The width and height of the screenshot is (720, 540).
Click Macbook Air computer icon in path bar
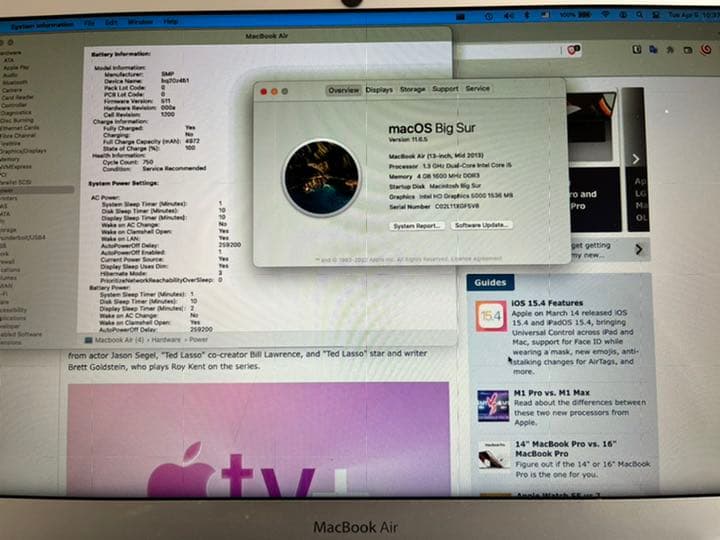click(89, 340)
